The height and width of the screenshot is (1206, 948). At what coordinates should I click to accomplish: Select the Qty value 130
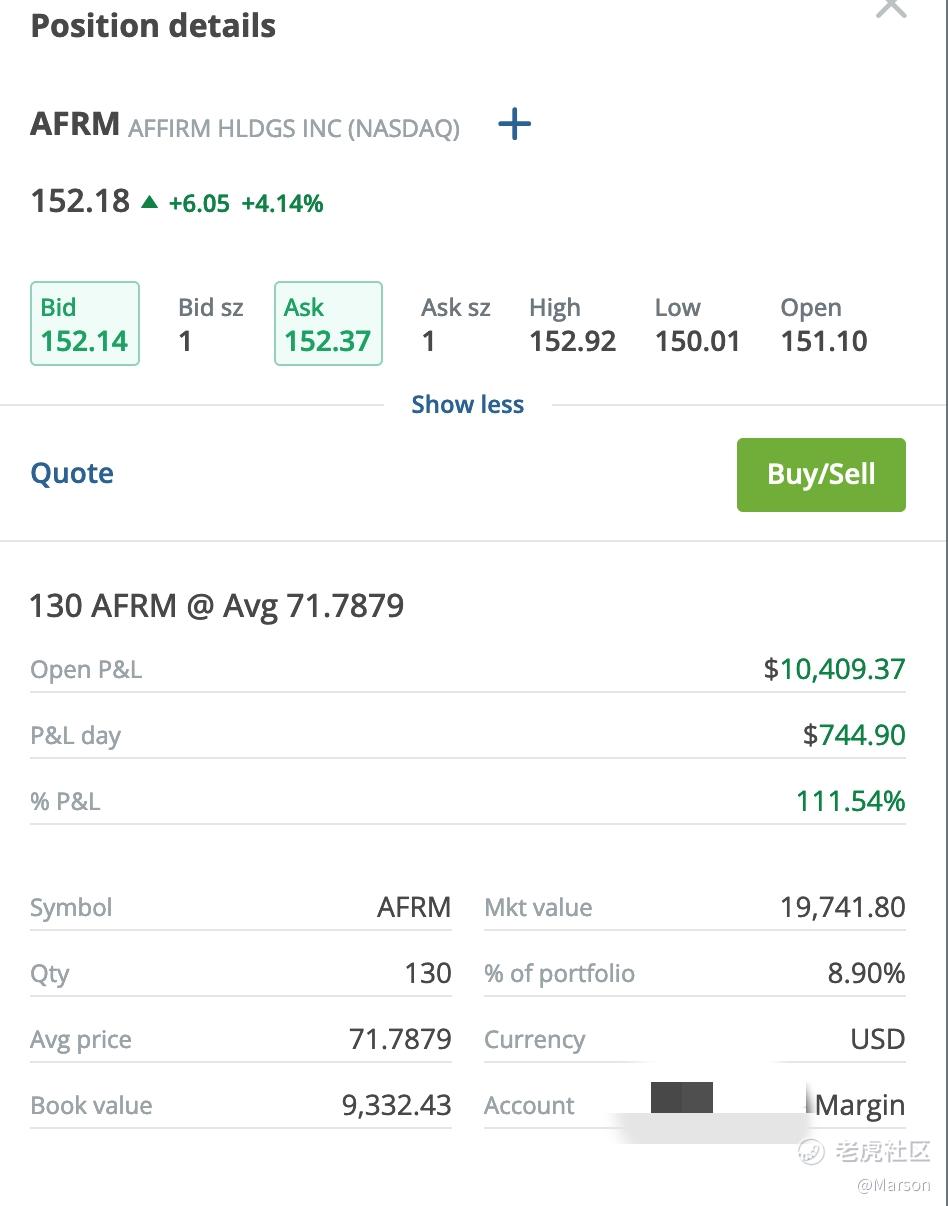click(428, 973)
